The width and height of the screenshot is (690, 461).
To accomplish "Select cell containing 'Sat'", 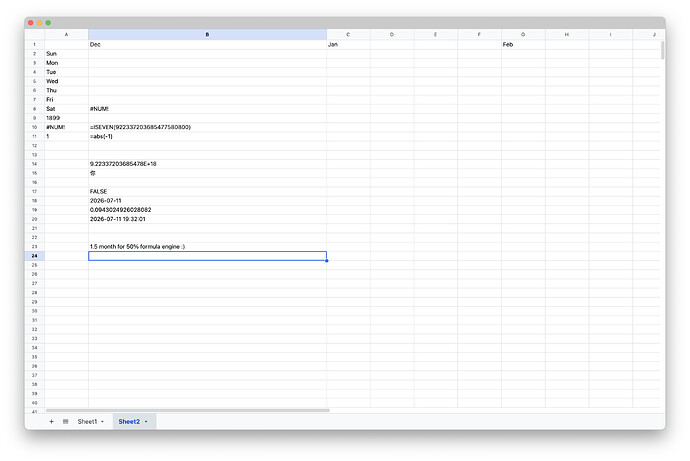I will 66,109.
